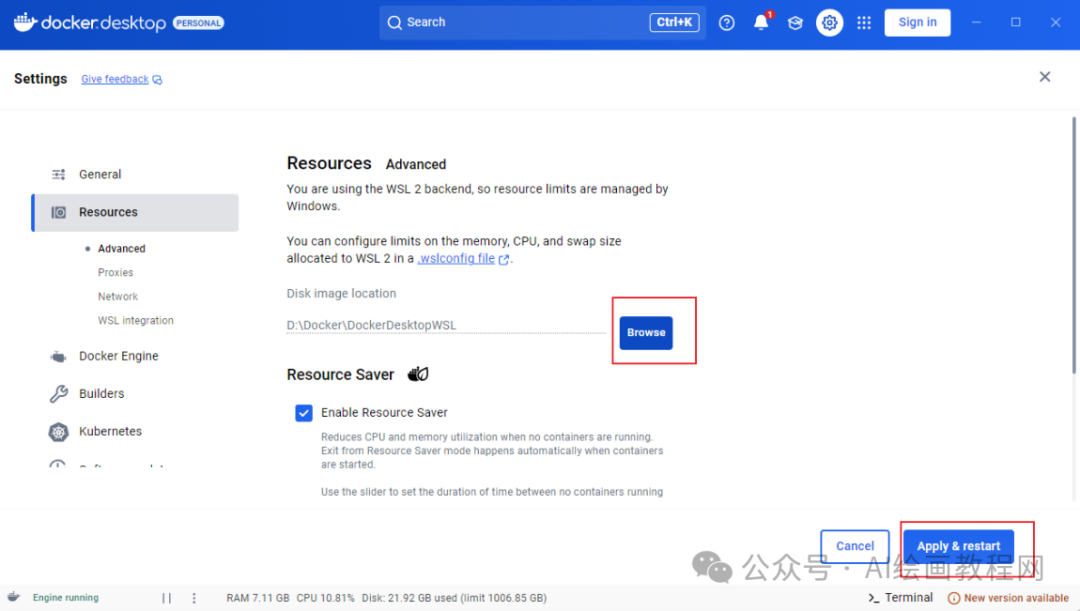
Task: Click the Builders wrench icon
Action: point(59,393)
